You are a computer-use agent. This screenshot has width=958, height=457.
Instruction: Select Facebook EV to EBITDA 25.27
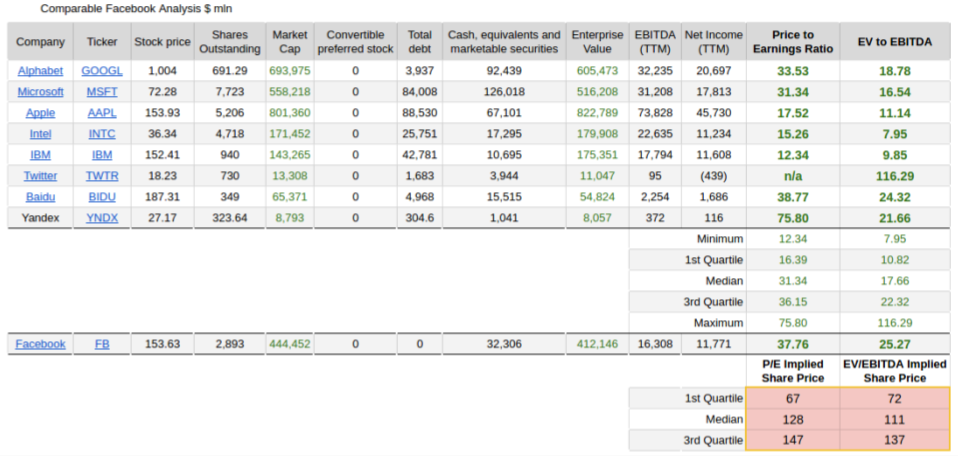point(895,344)
